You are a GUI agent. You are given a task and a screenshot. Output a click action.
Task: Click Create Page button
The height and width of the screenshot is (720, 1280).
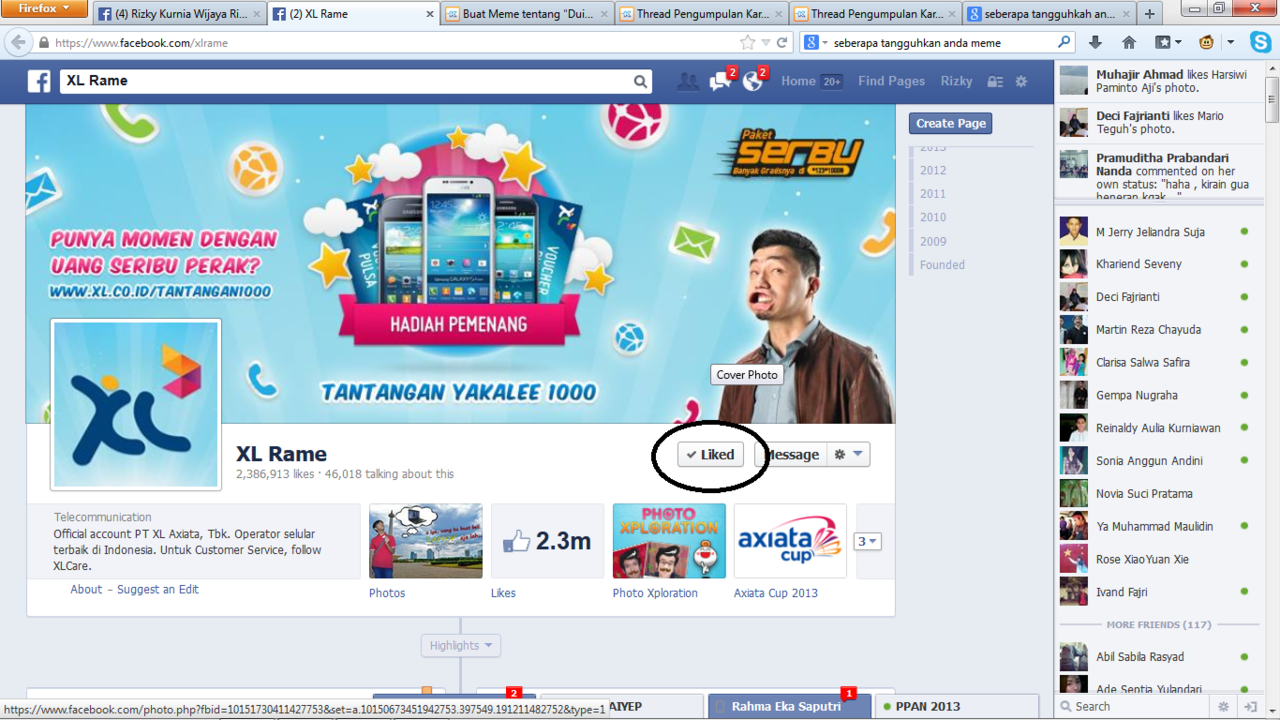(951, 123)
